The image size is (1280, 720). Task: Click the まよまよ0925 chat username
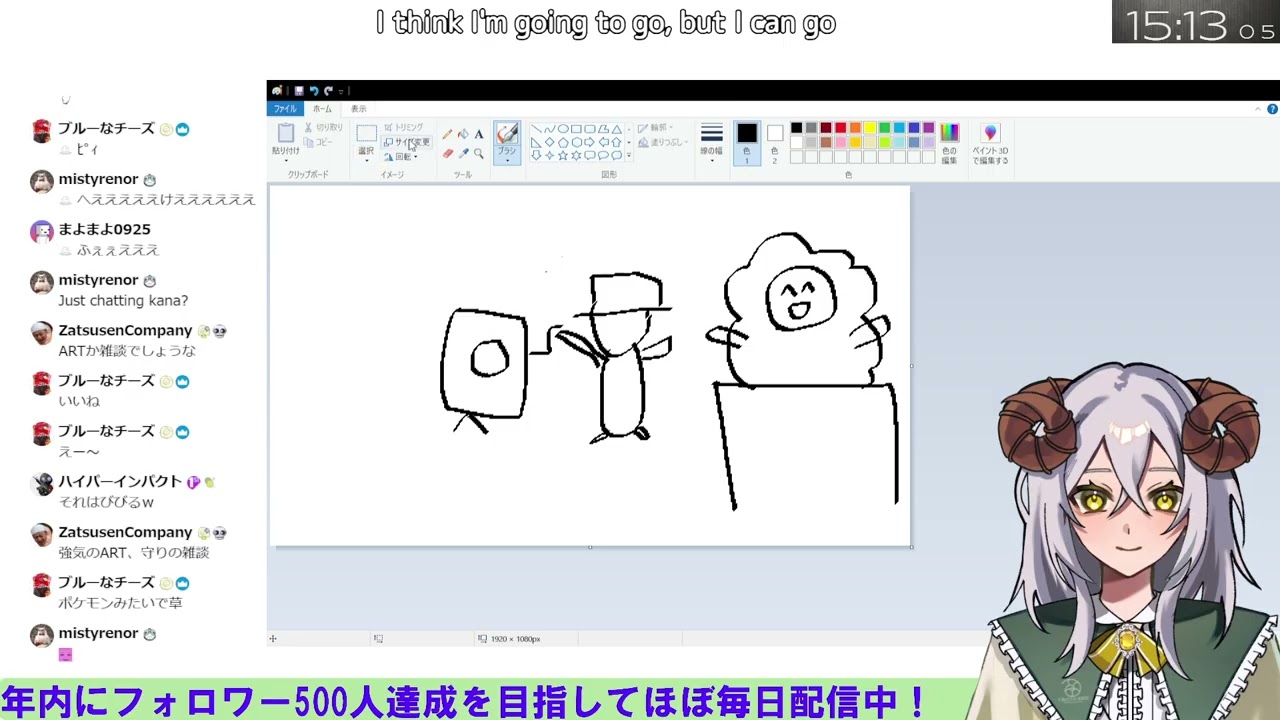pos(104,229)
